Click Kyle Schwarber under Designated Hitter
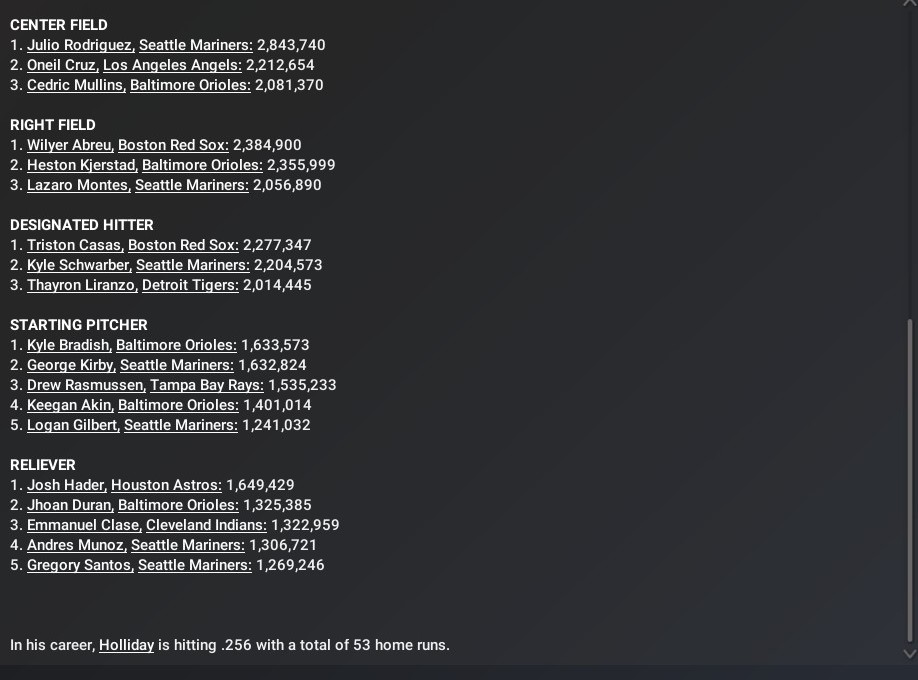The height and width of the screenshot is (680, 918). tap(78, 265)
